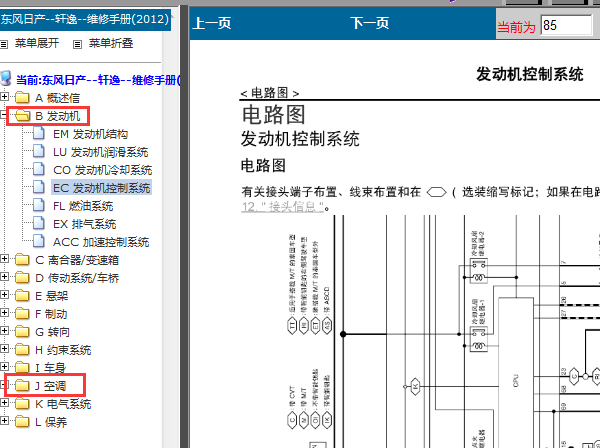Click the computer icon beside 当前:东风日产
Viewport: 600px width, 448px height.
point(6,78)
